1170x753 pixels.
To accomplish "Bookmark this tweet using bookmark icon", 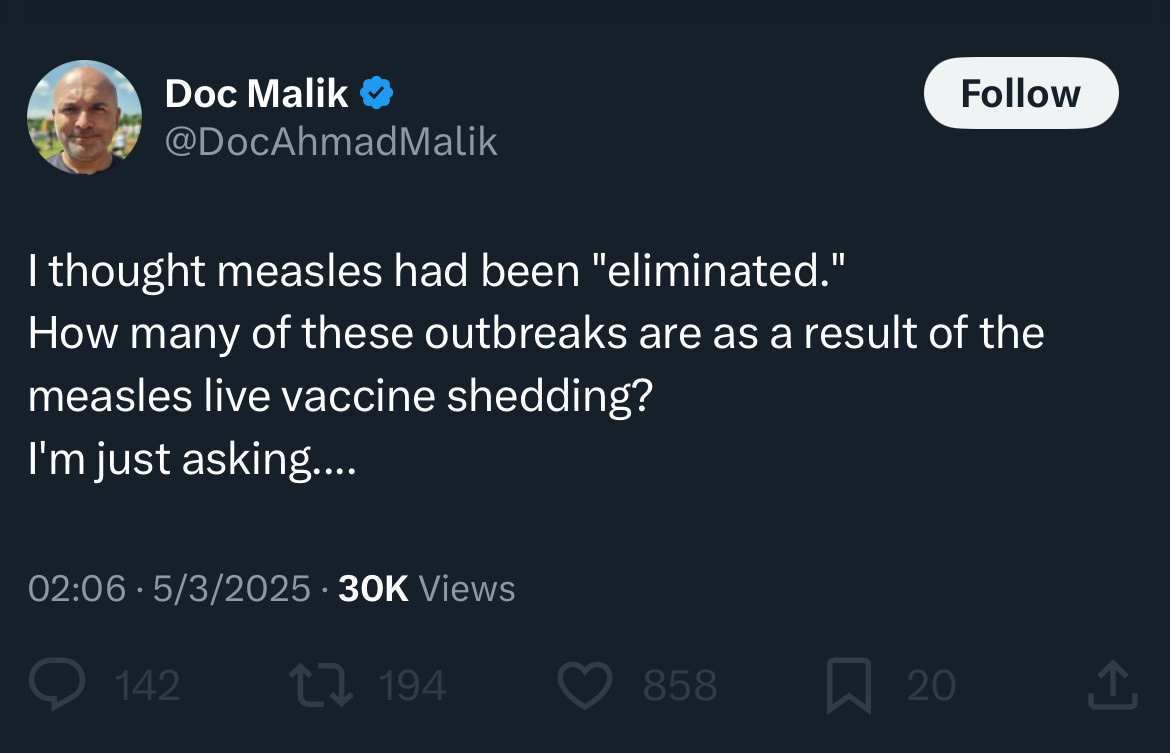I will (x=848, y=685).
